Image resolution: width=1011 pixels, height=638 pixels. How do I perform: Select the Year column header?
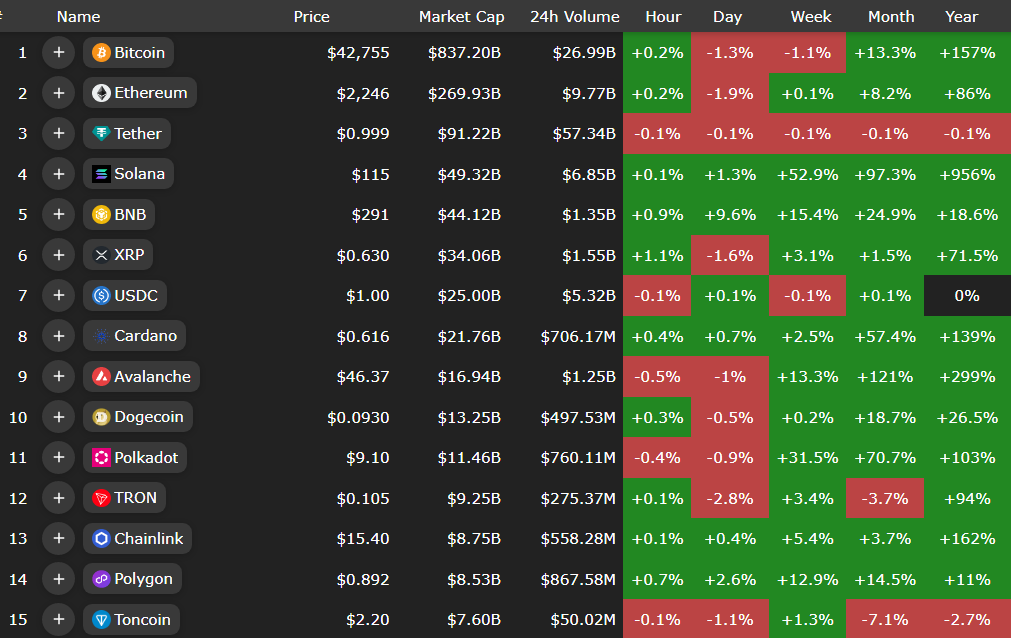point(961,17)
